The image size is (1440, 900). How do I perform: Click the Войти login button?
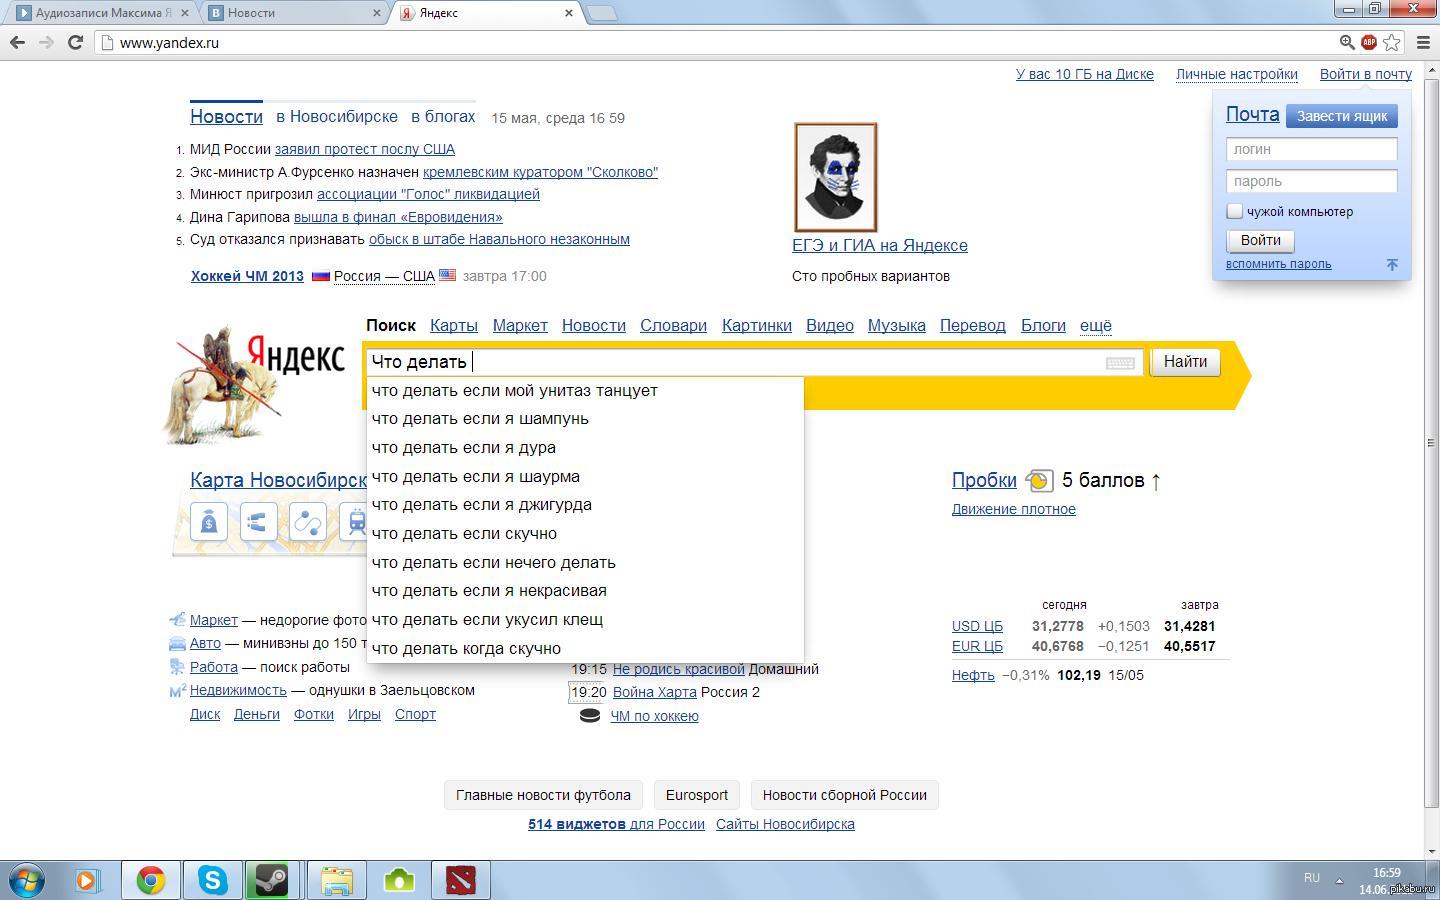1260,240
